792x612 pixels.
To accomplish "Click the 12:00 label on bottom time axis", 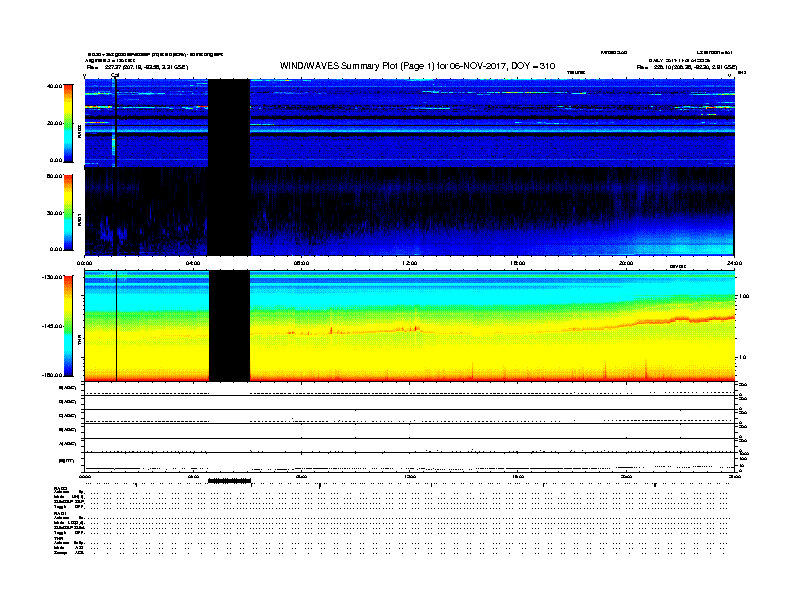I will click(410, 476).
